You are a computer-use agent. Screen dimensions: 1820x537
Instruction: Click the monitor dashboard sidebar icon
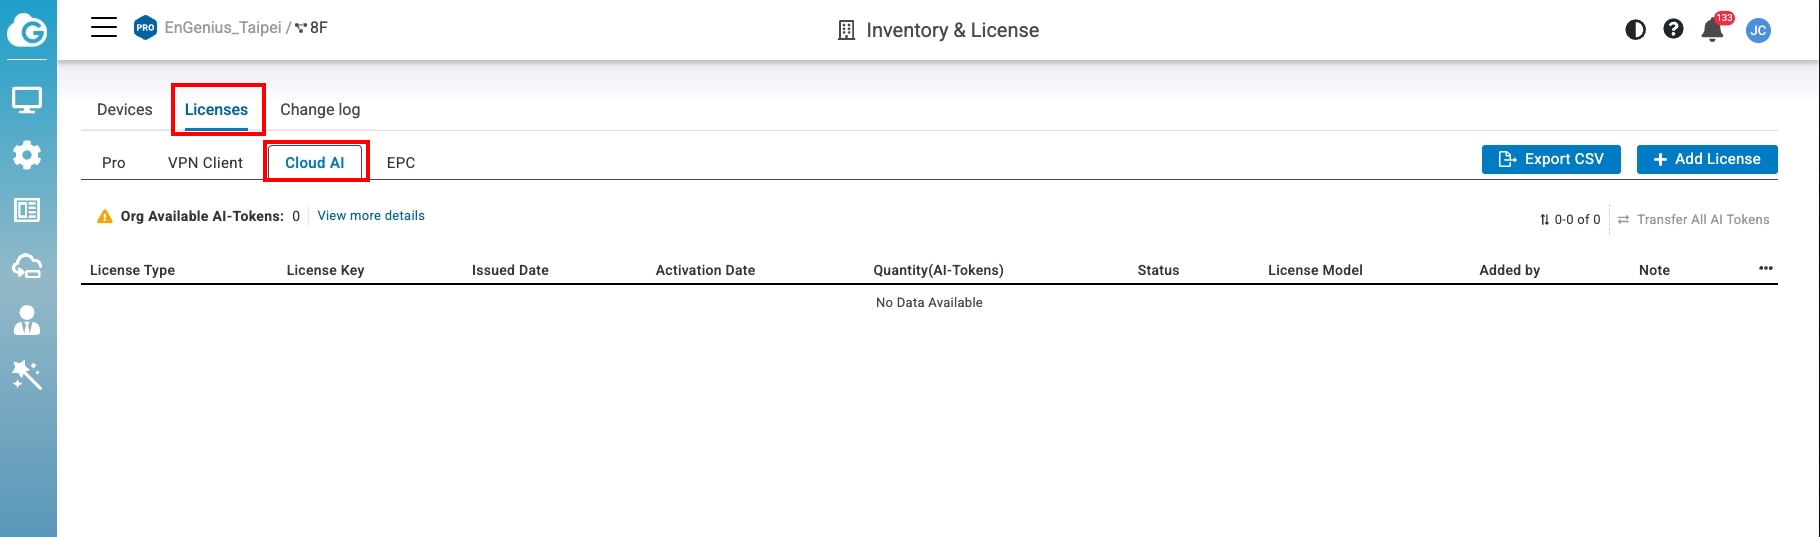pos(27,100)
